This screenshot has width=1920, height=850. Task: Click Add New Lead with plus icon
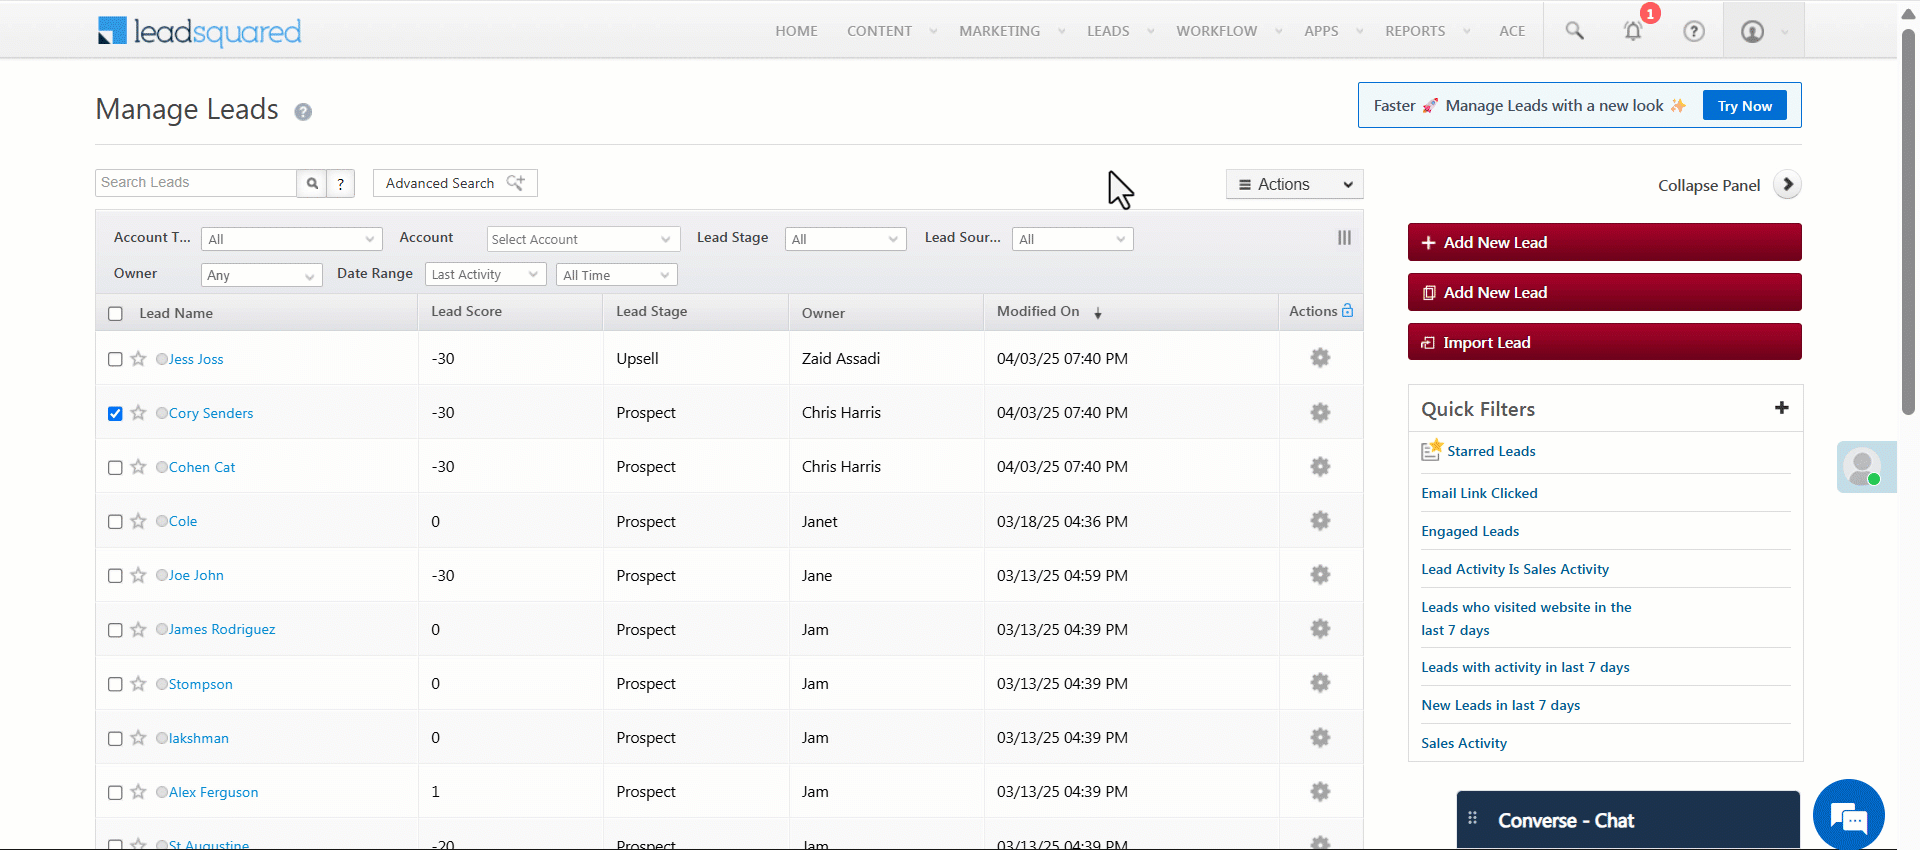[x=1604, y=242]
